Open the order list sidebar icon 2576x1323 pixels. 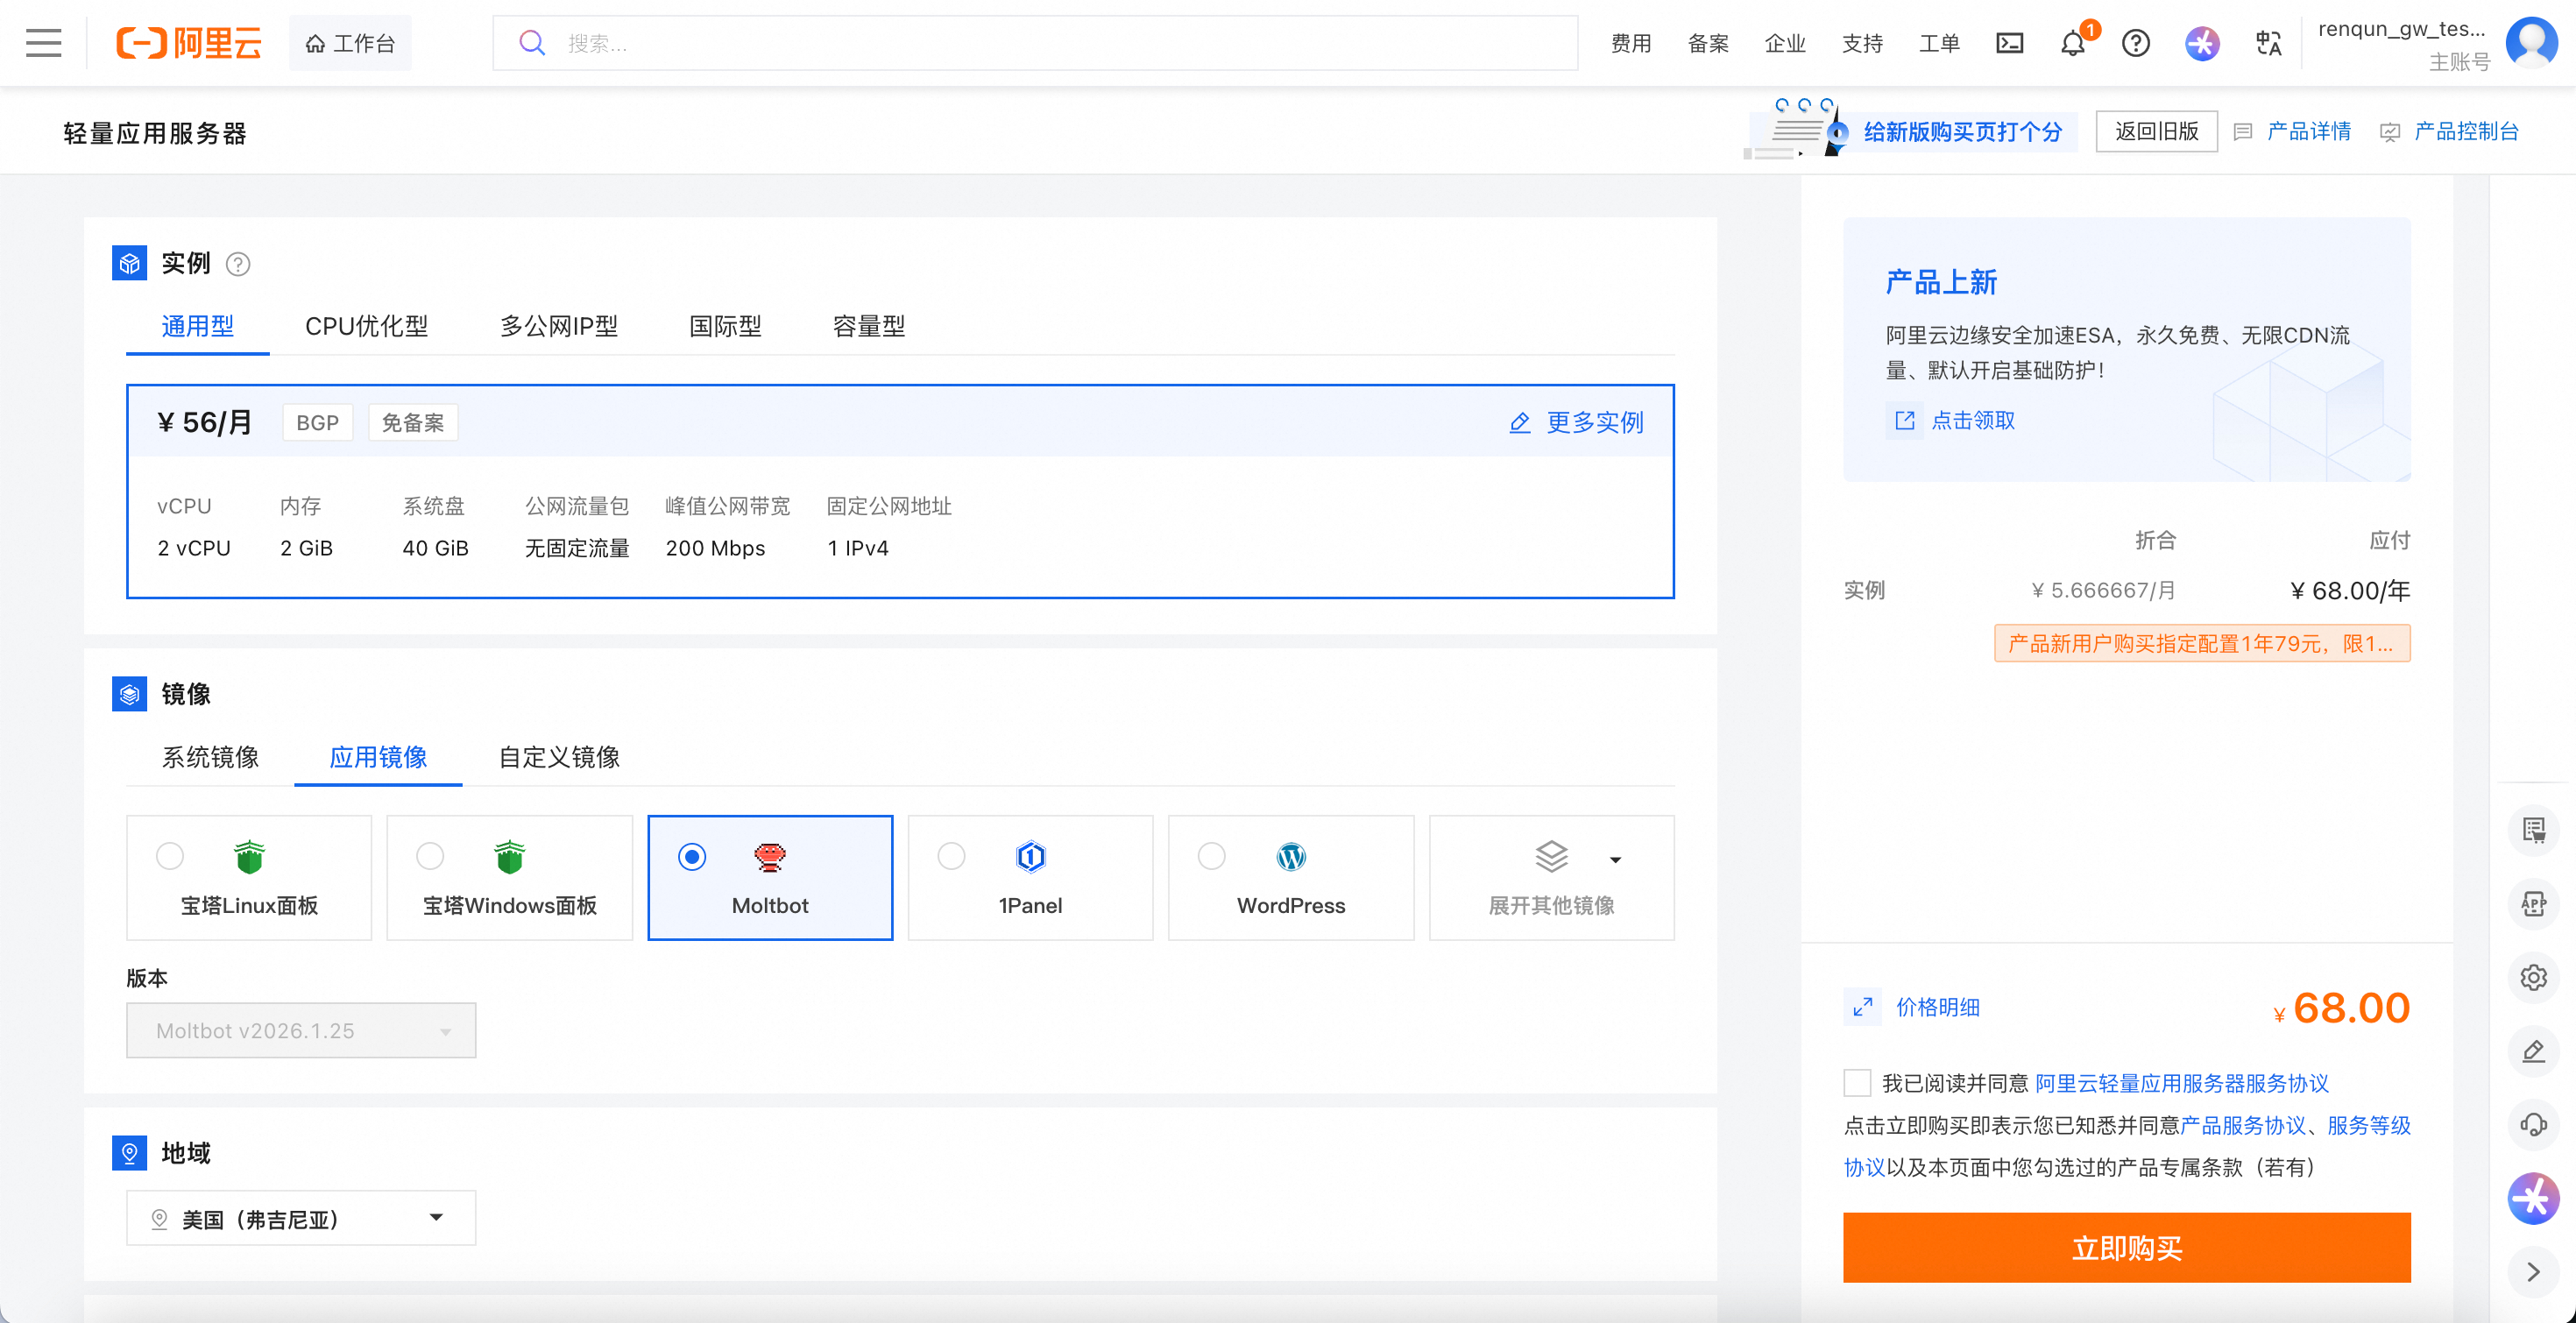click(x=2534, y=830)
